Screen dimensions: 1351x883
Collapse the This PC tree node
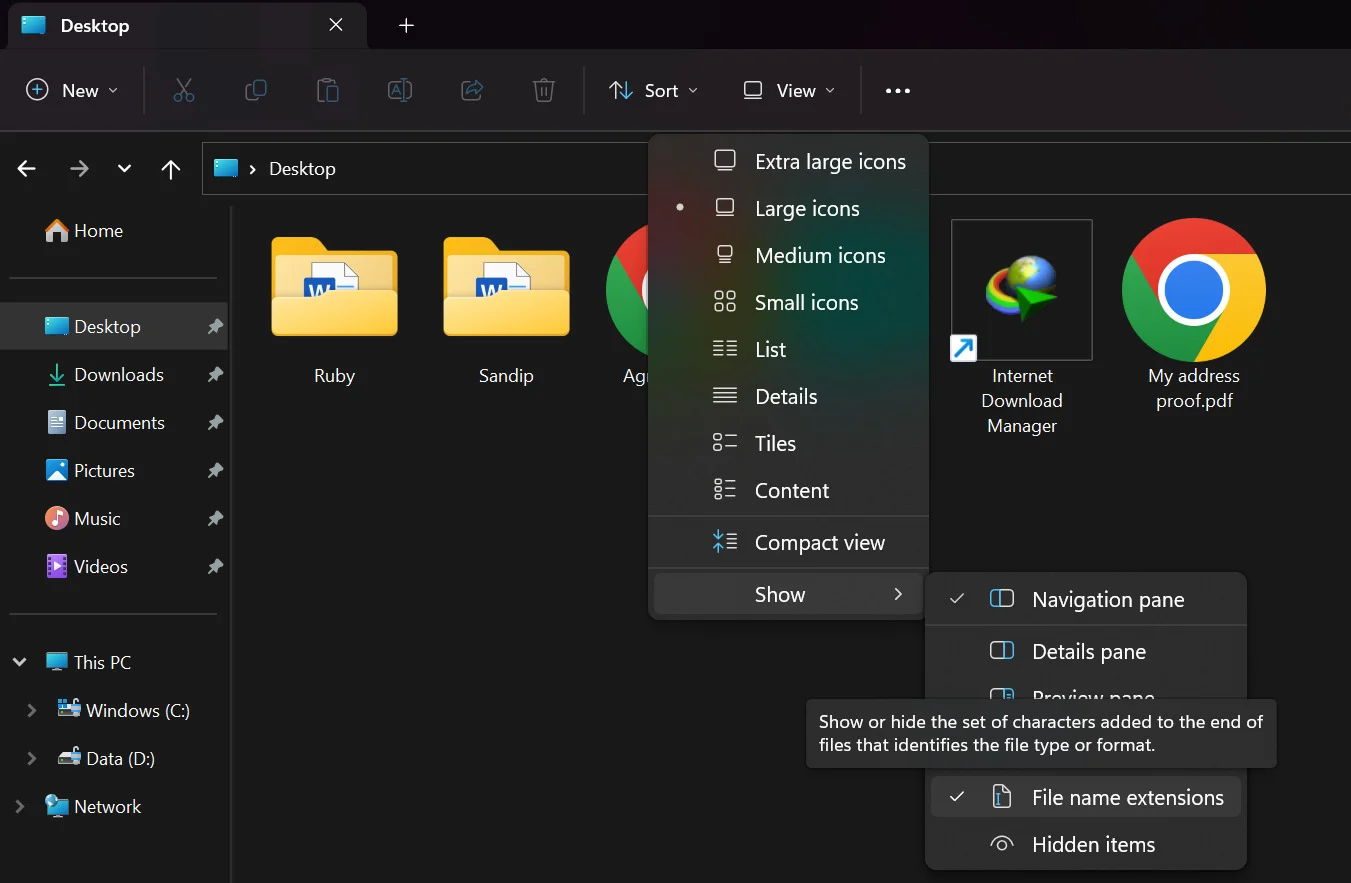[x=19, y=663]
